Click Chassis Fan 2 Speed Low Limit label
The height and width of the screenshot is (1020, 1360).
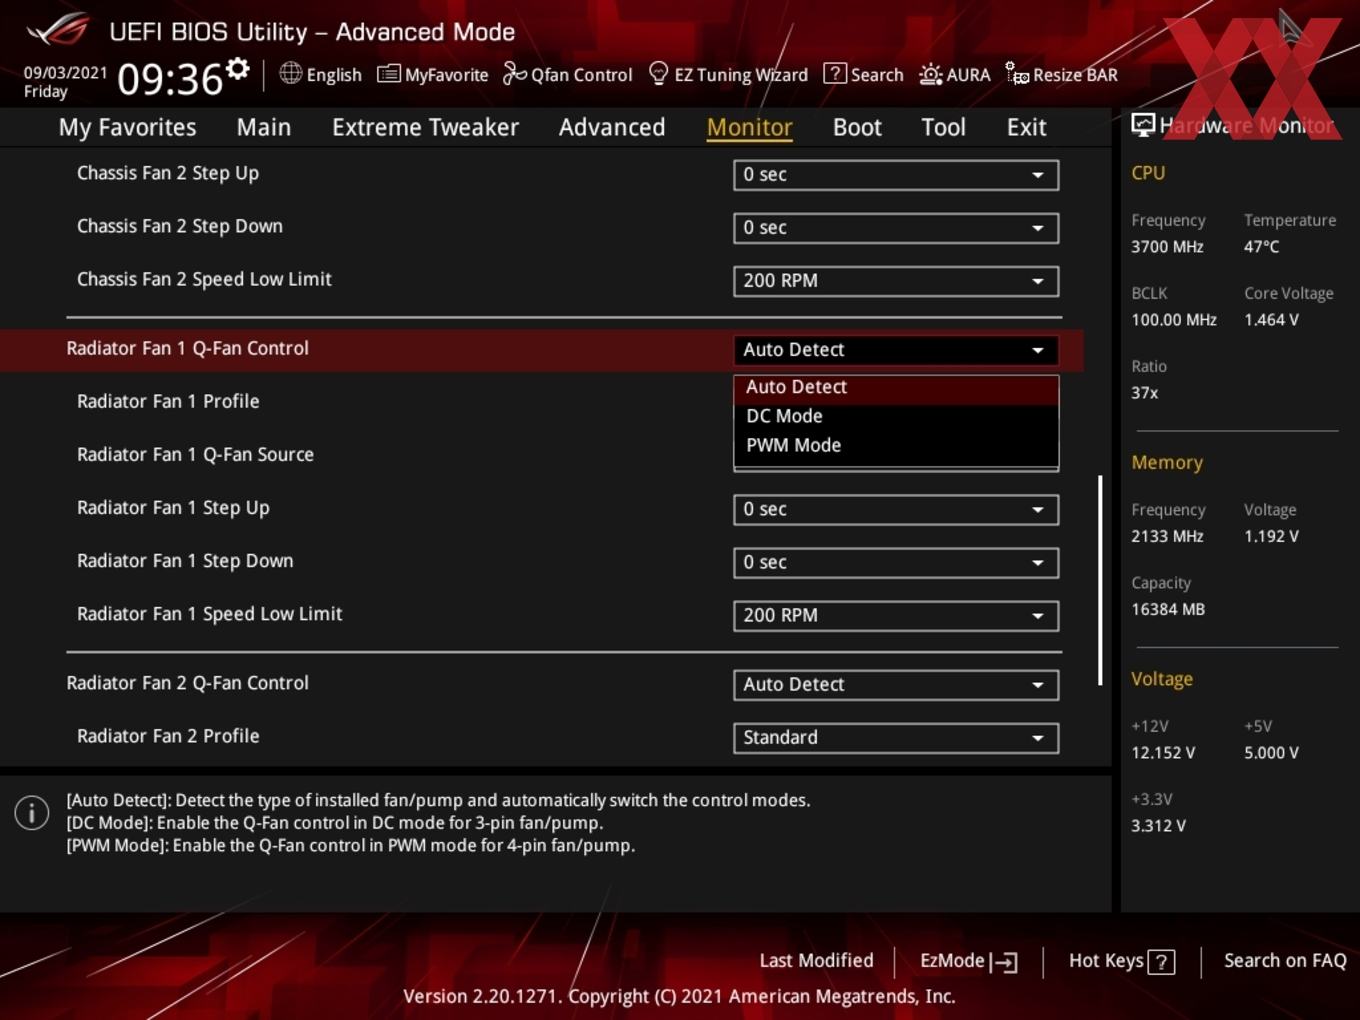204,279
